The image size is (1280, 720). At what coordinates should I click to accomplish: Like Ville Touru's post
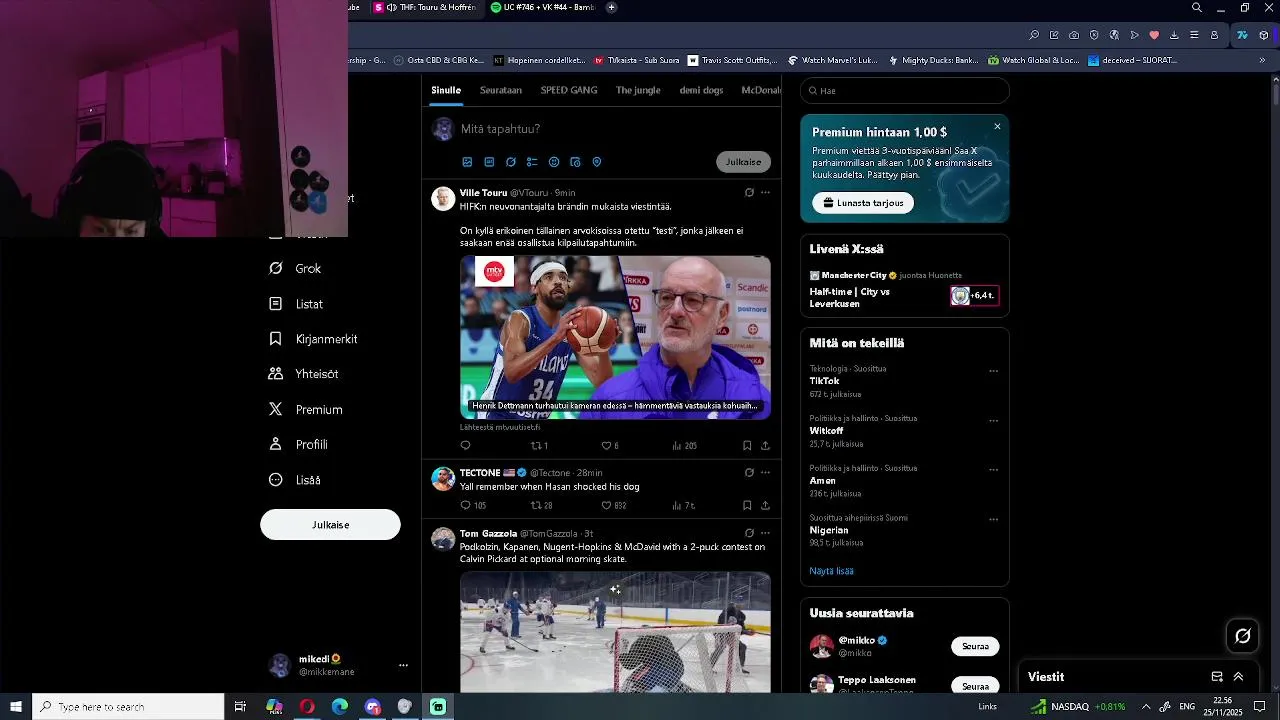pyautogui.click(x=606, y=446)
